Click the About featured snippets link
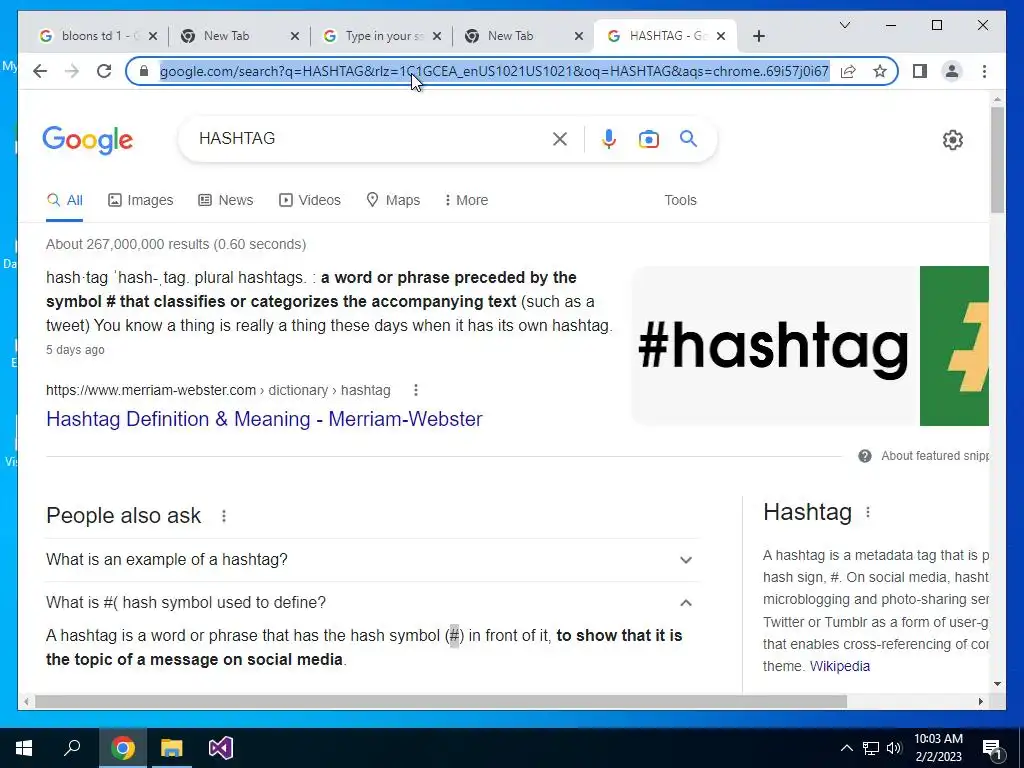The height and width of the screenshot is (768, 1024). (x=935, y=456)
